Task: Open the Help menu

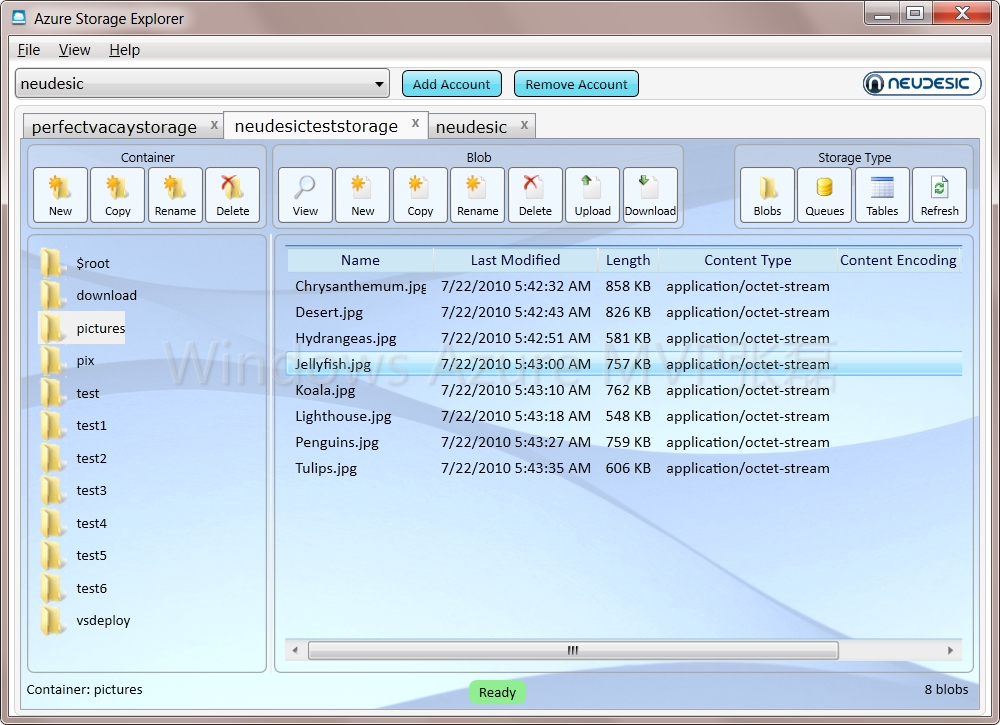Action: 124,50
